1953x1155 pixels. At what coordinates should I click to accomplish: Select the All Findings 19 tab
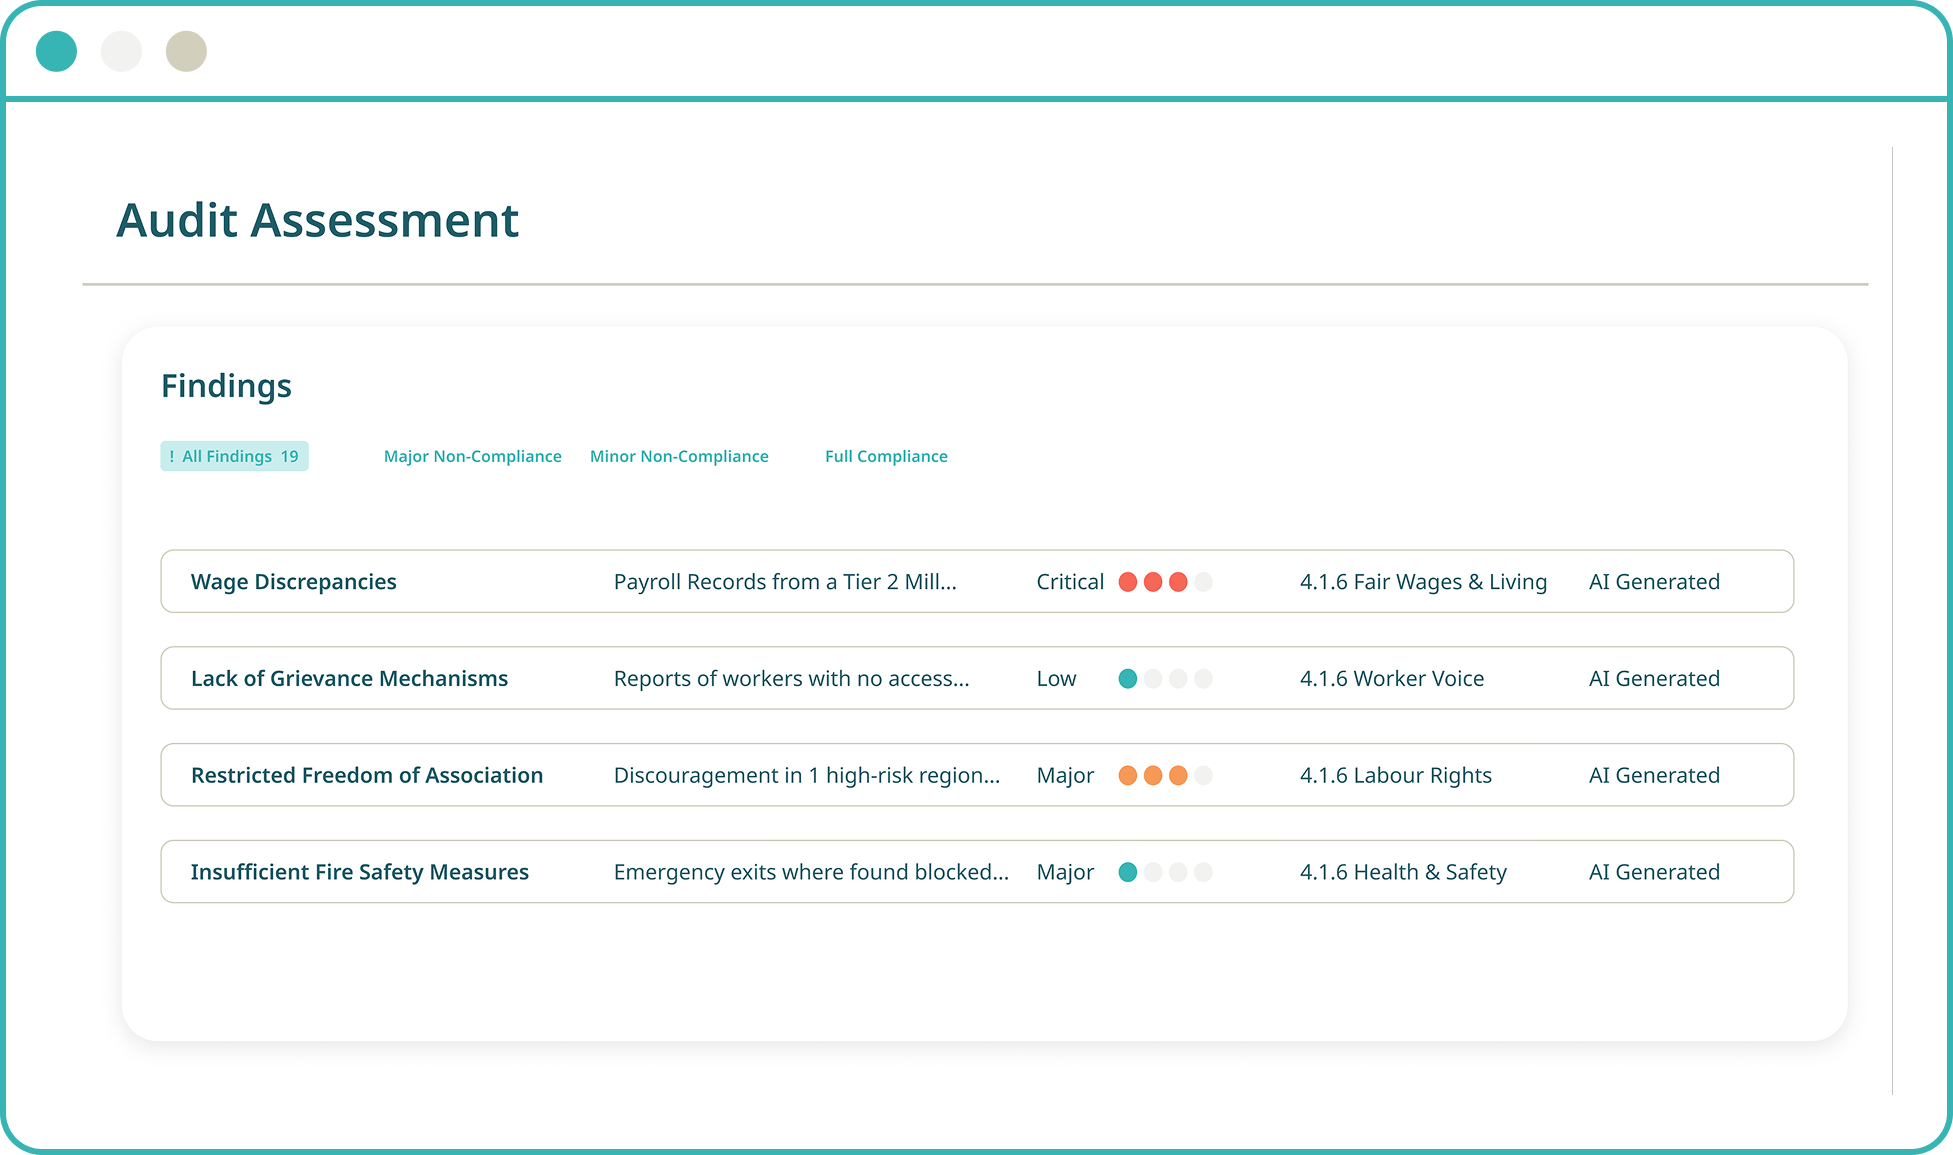tap(235, 456)
